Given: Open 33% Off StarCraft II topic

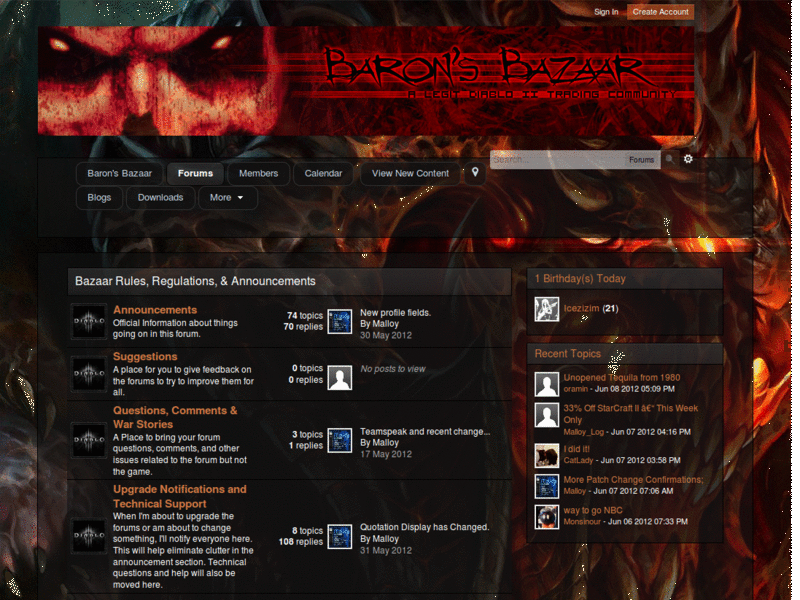Looking at the screenshot, I should pos(631,414).
